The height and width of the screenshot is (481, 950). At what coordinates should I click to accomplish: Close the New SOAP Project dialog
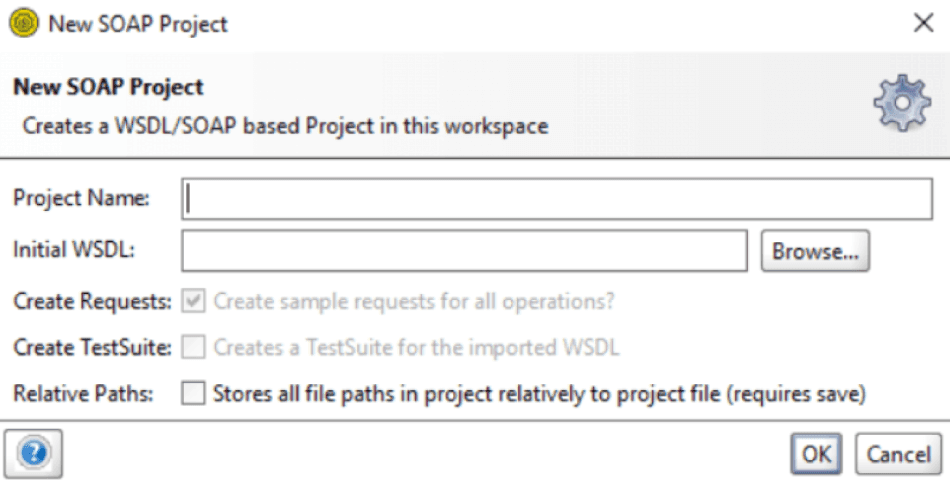923,24
